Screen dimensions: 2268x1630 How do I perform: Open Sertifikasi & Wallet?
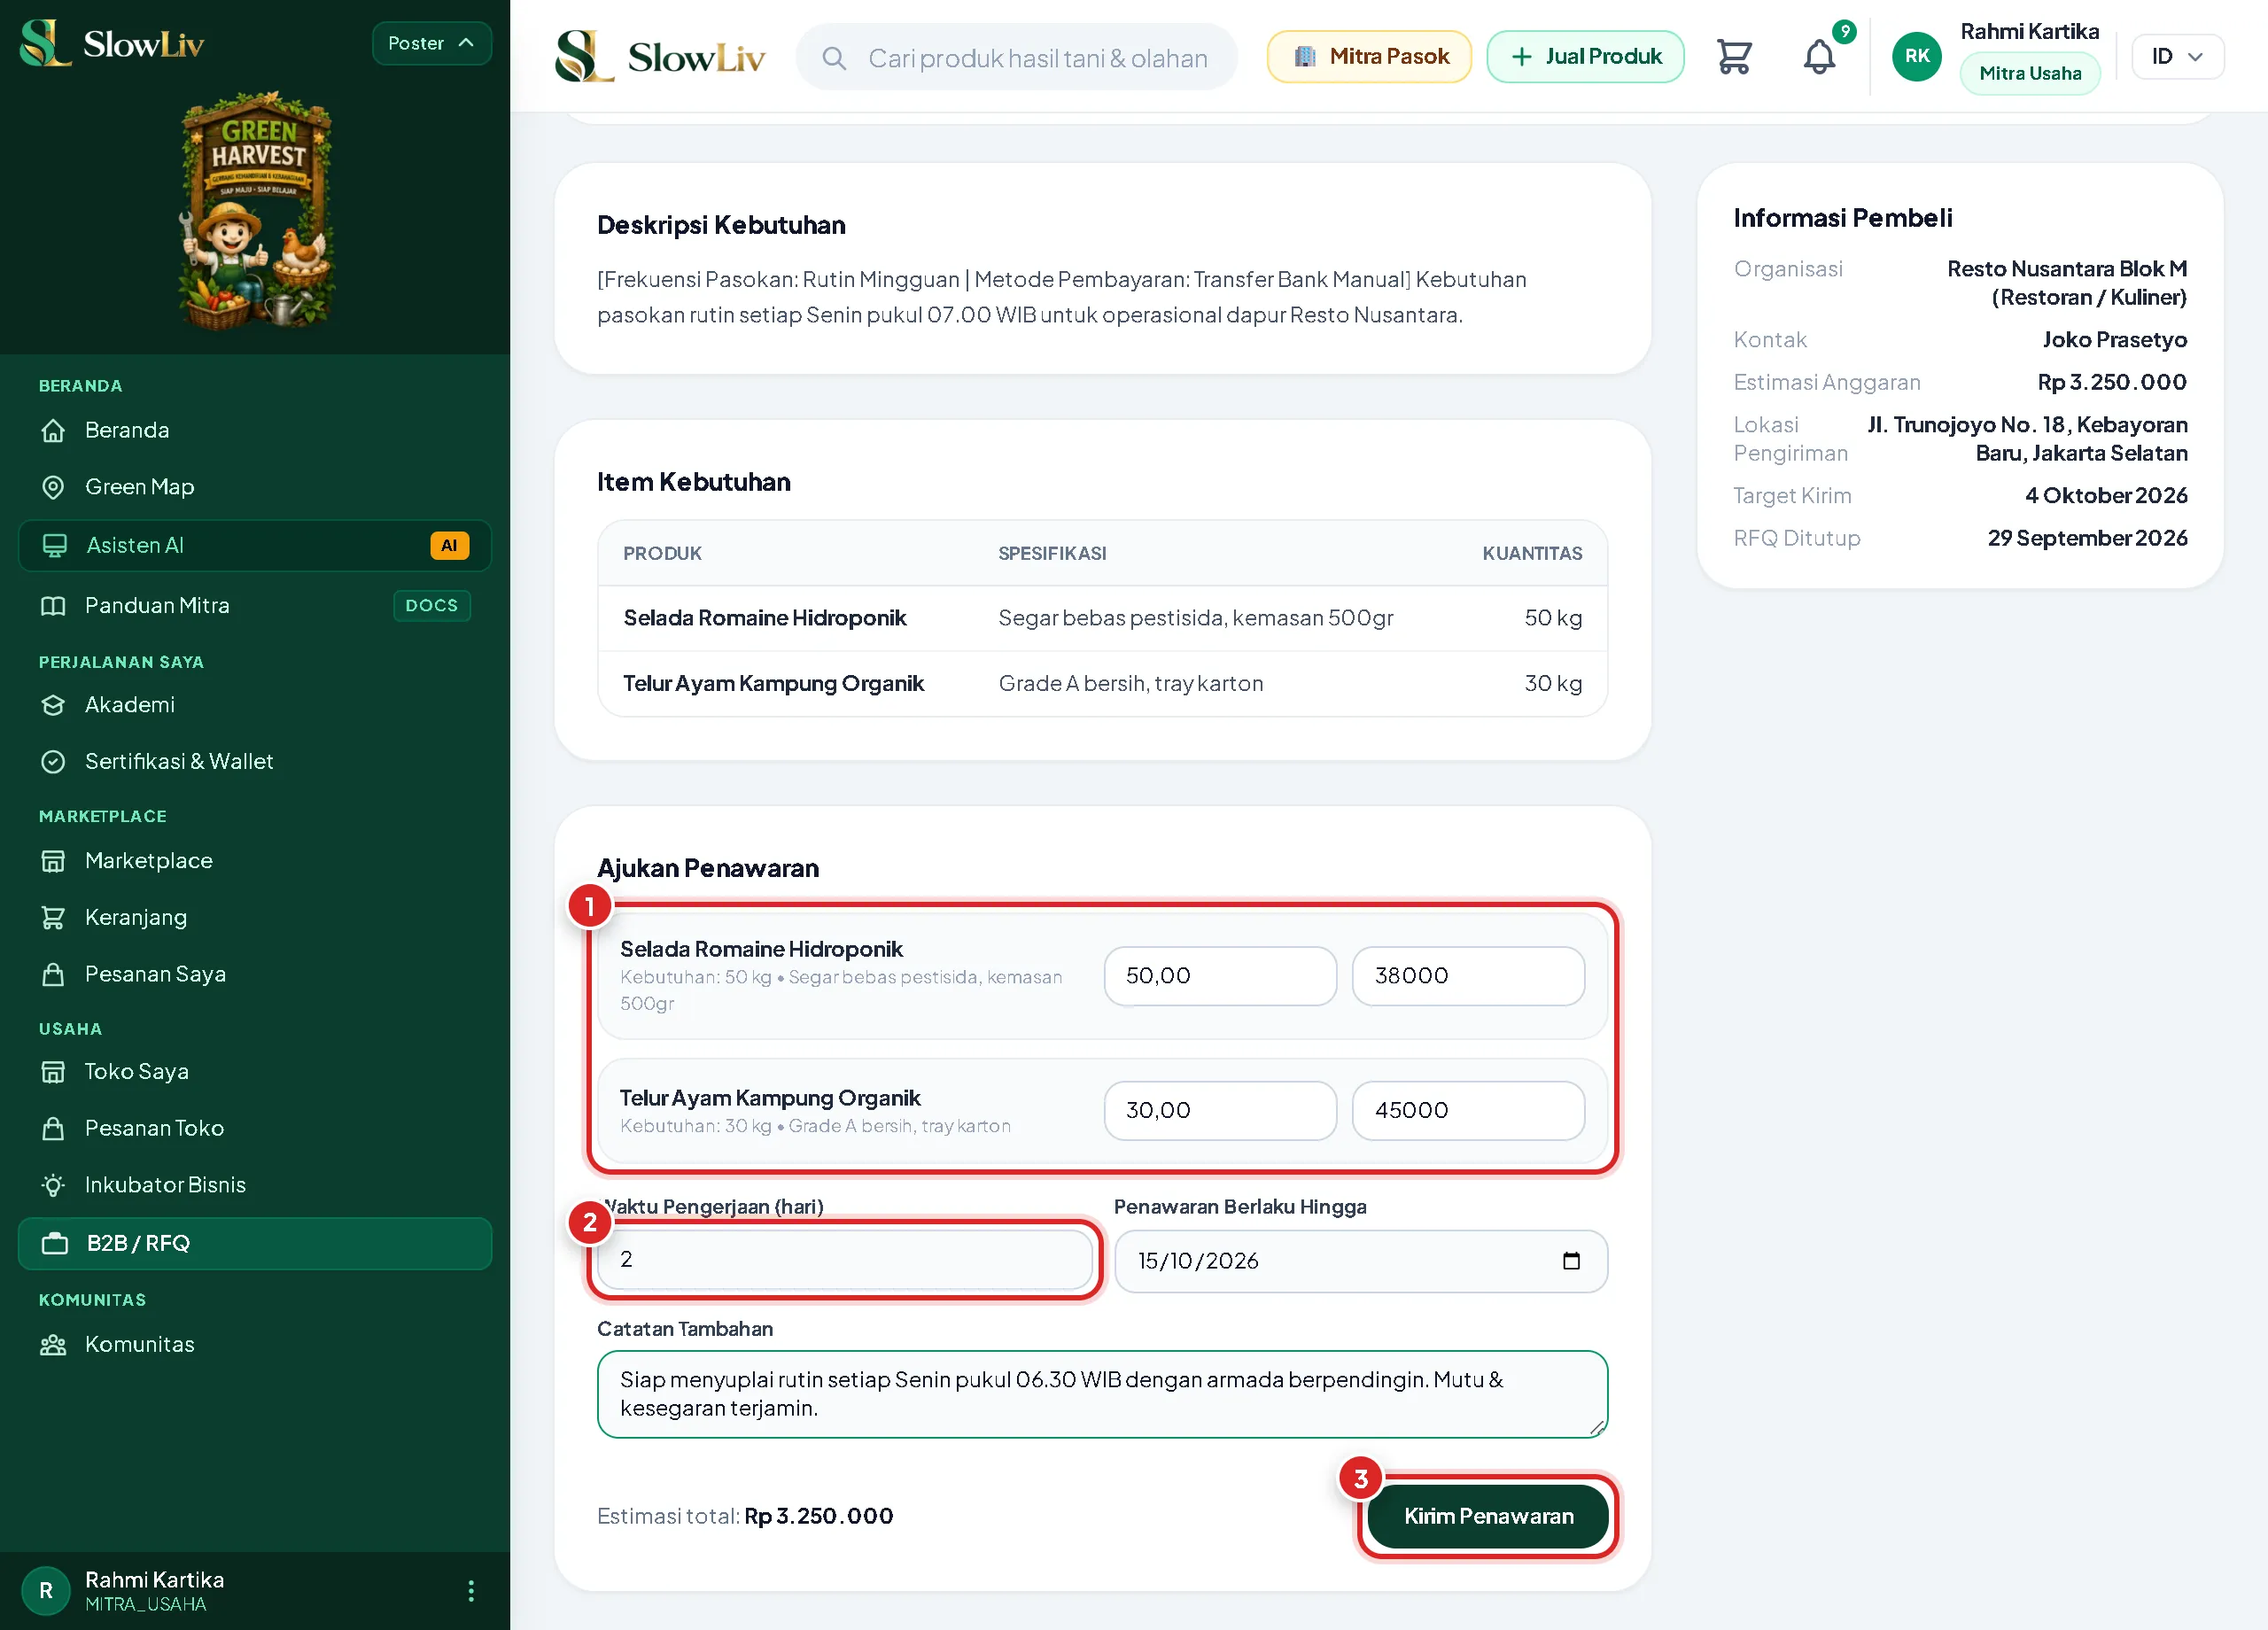point(255,762)
